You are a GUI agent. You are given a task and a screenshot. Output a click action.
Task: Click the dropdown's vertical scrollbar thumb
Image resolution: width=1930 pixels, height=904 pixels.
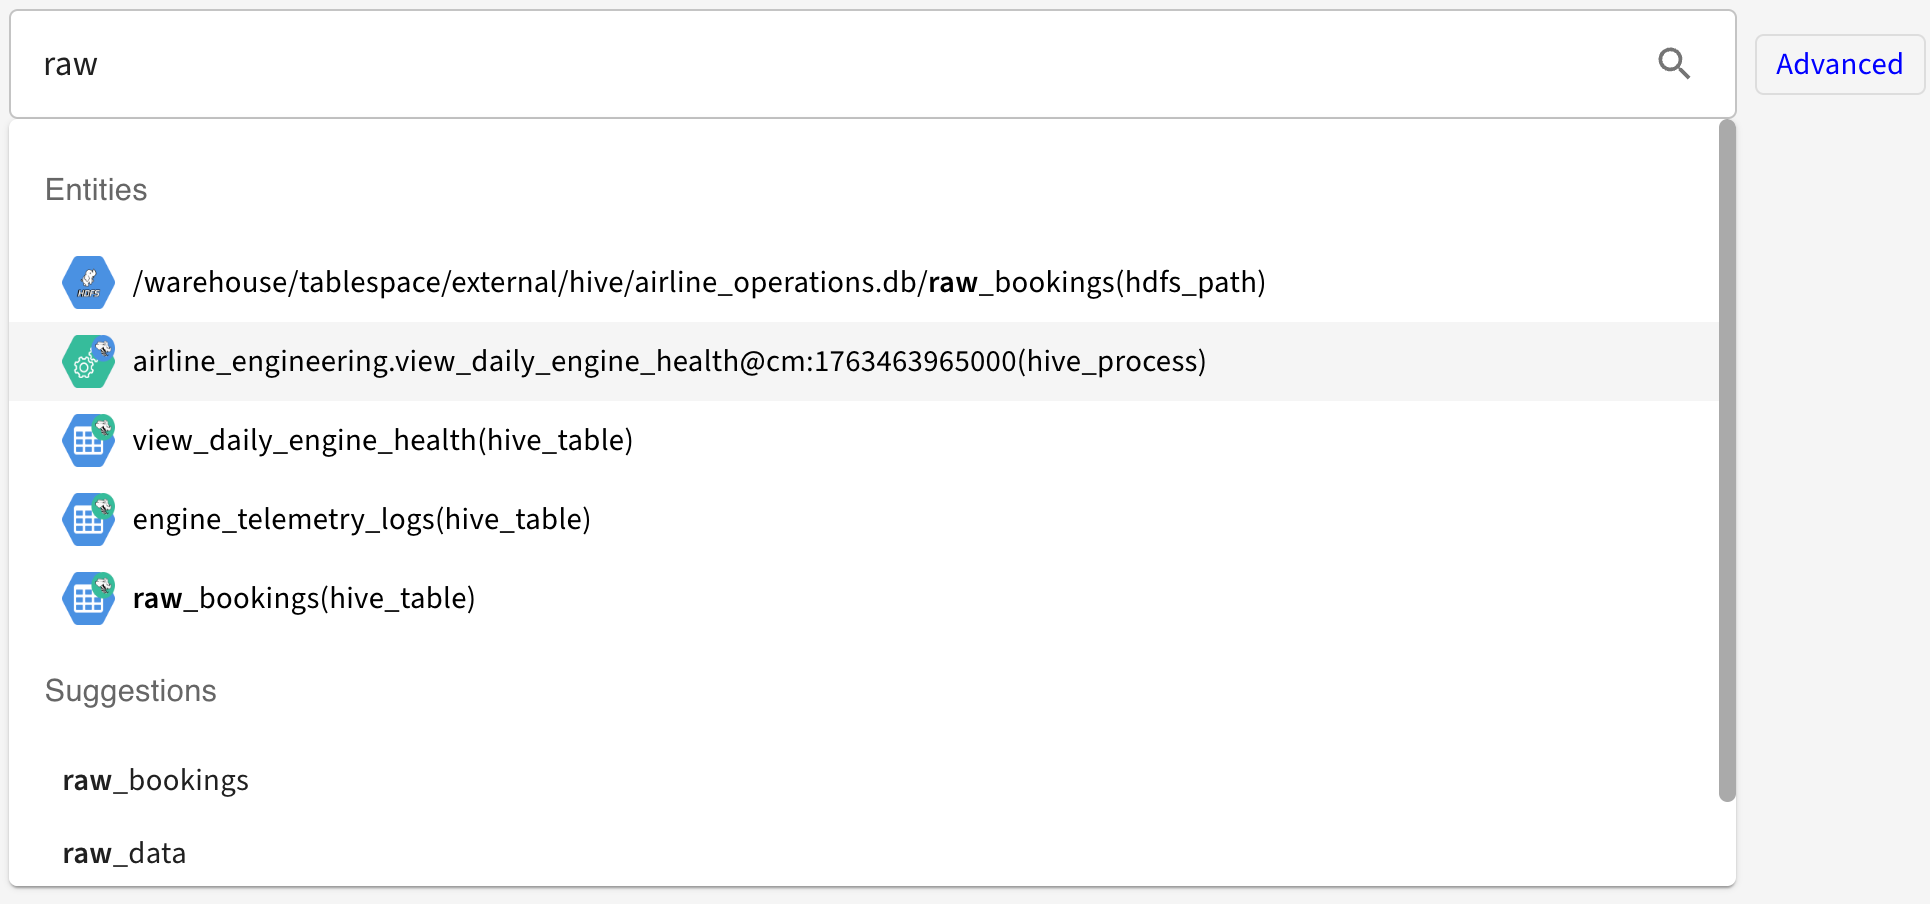1727,460
